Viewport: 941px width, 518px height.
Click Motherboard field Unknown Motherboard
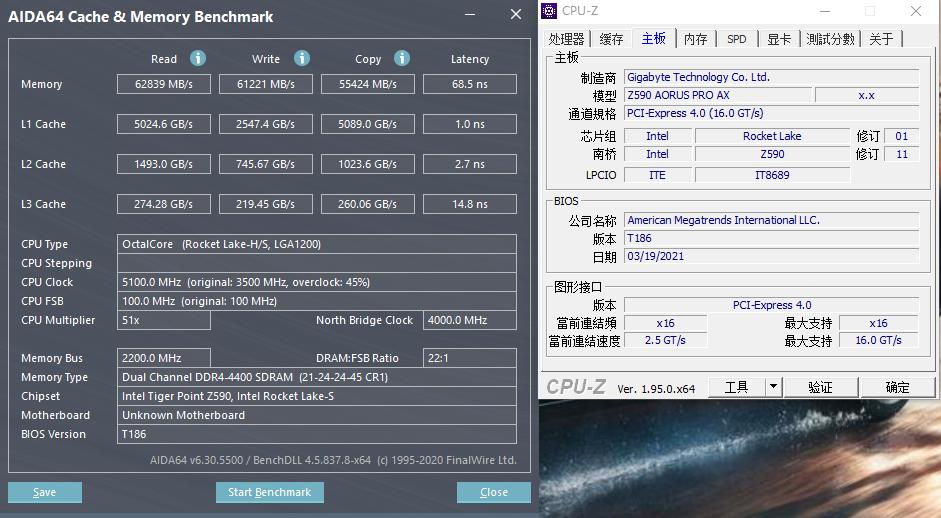(317, 415)
